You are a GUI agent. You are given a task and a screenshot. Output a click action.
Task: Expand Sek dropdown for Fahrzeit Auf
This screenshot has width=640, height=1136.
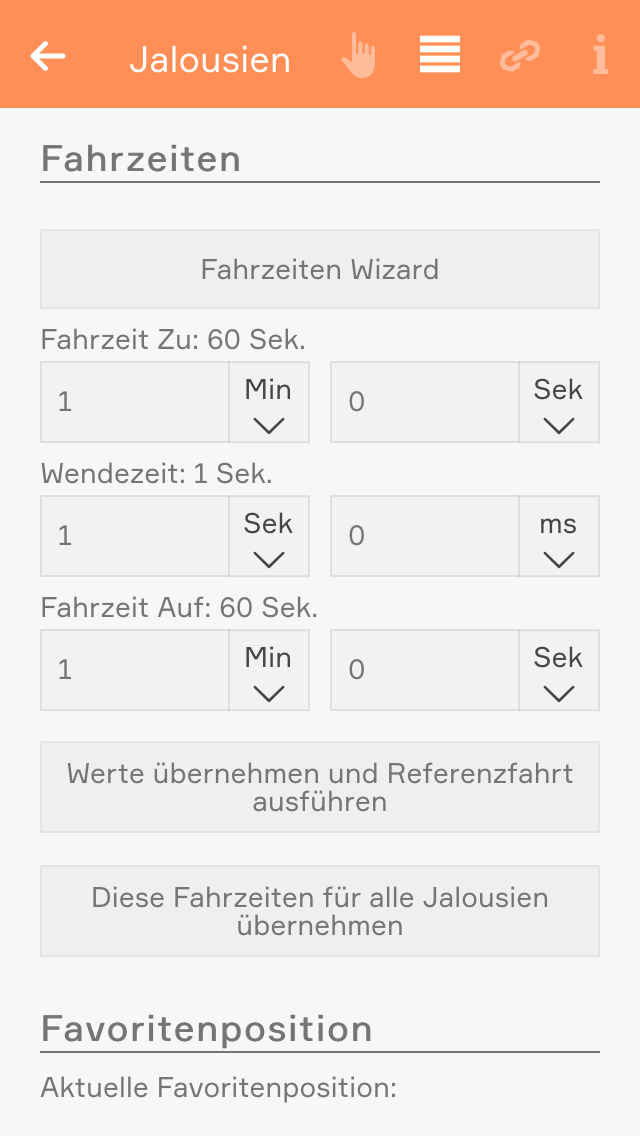pos(559,671)
